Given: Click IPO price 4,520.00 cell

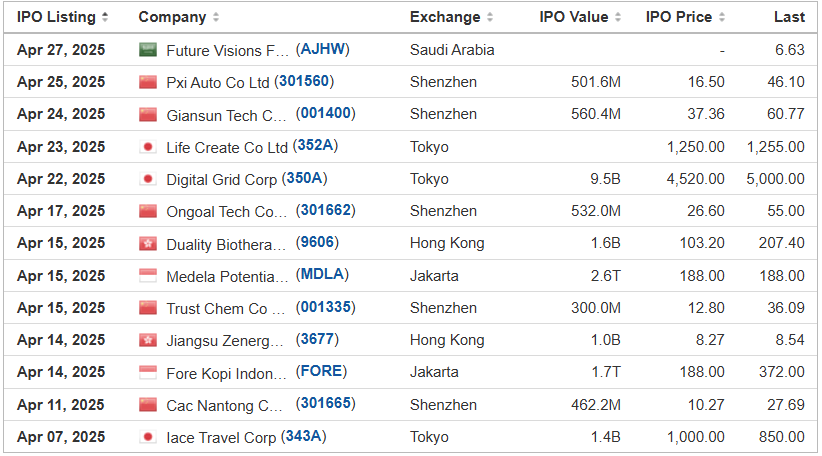Looking at the screenshot, I should point(695,179).
